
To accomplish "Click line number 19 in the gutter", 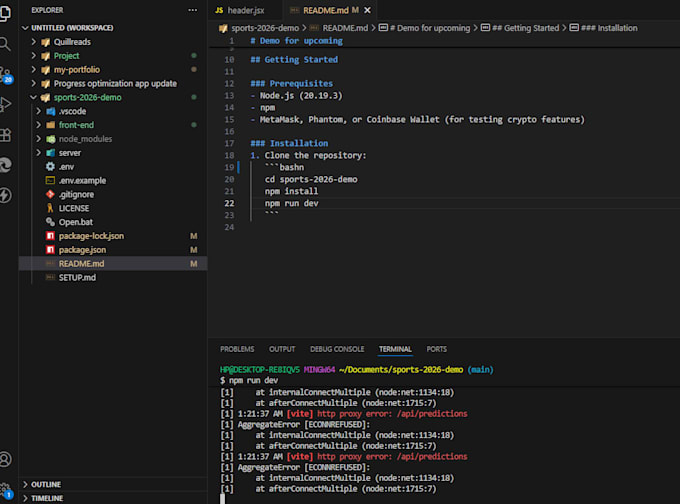I will point(229,167).
